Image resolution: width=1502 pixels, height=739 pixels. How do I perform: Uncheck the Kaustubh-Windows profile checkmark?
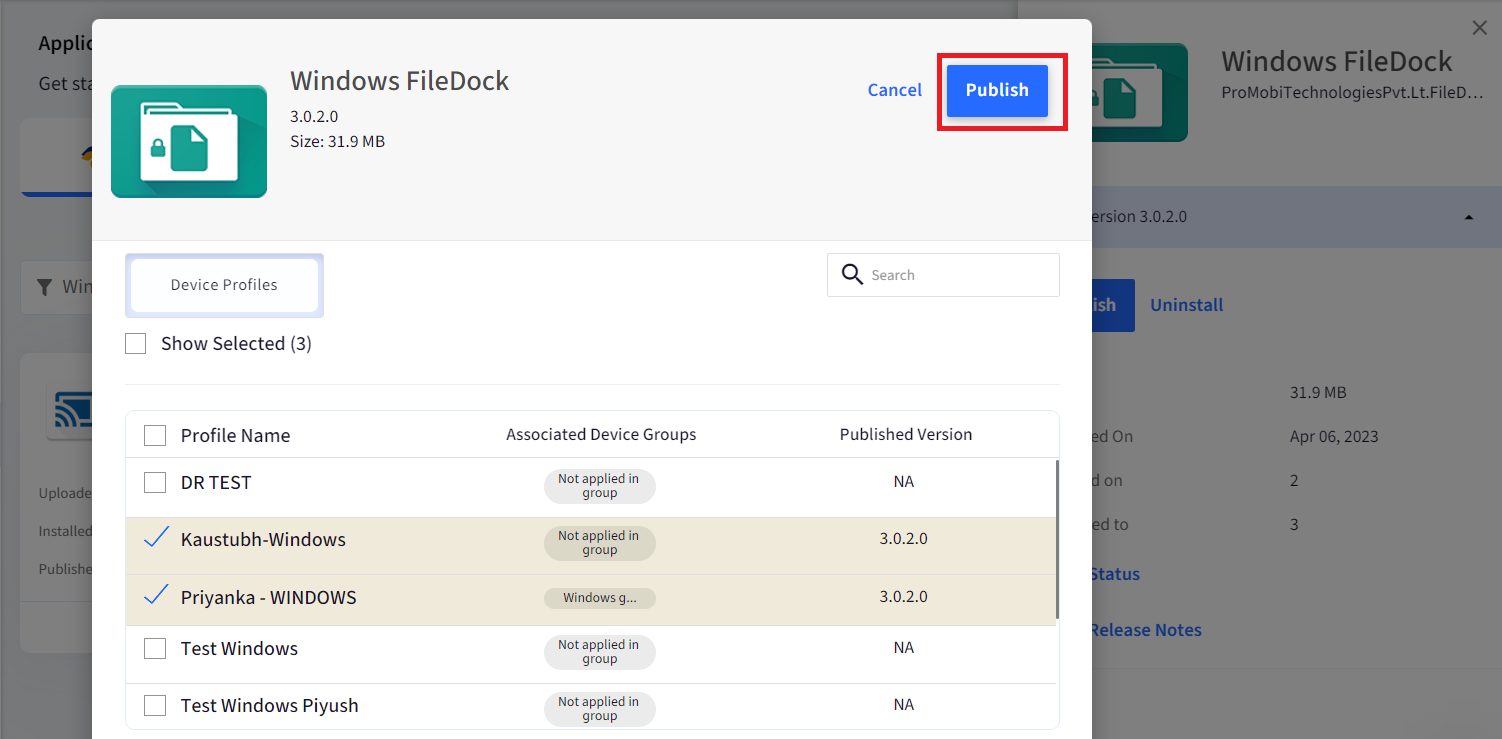[x=155, y=539]
